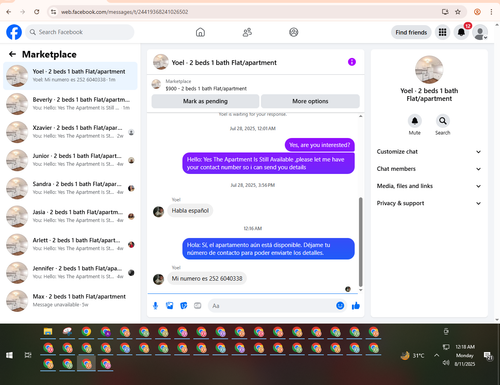Open the Facebook menu grid icon
This screenshot has height=385, width=500.
442,32
